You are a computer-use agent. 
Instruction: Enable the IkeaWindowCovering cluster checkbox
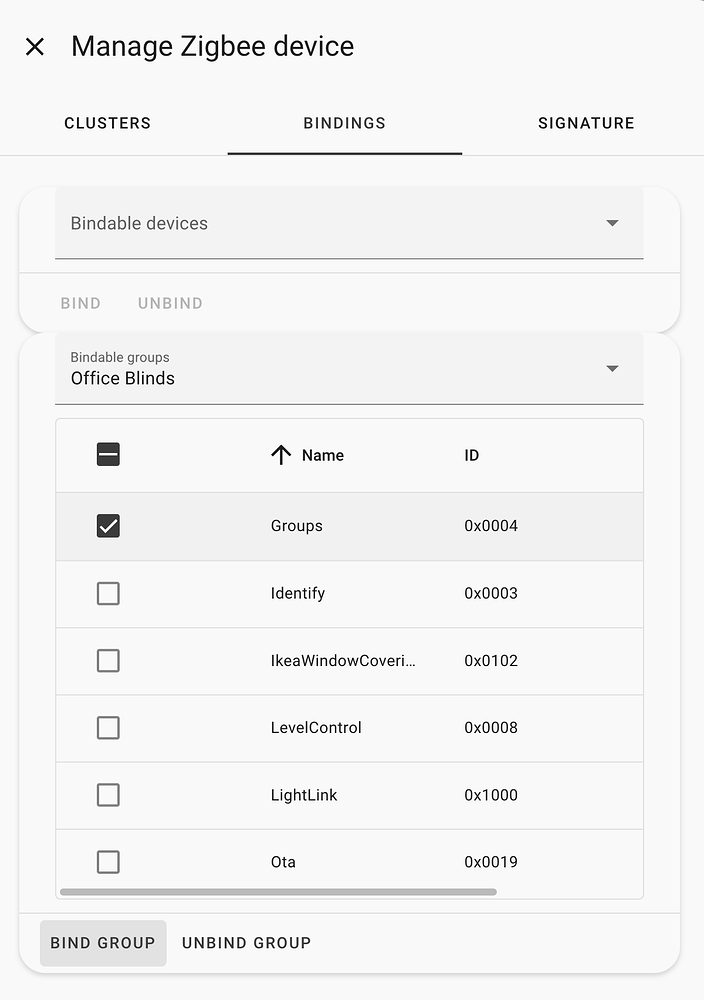pos(108,660)
